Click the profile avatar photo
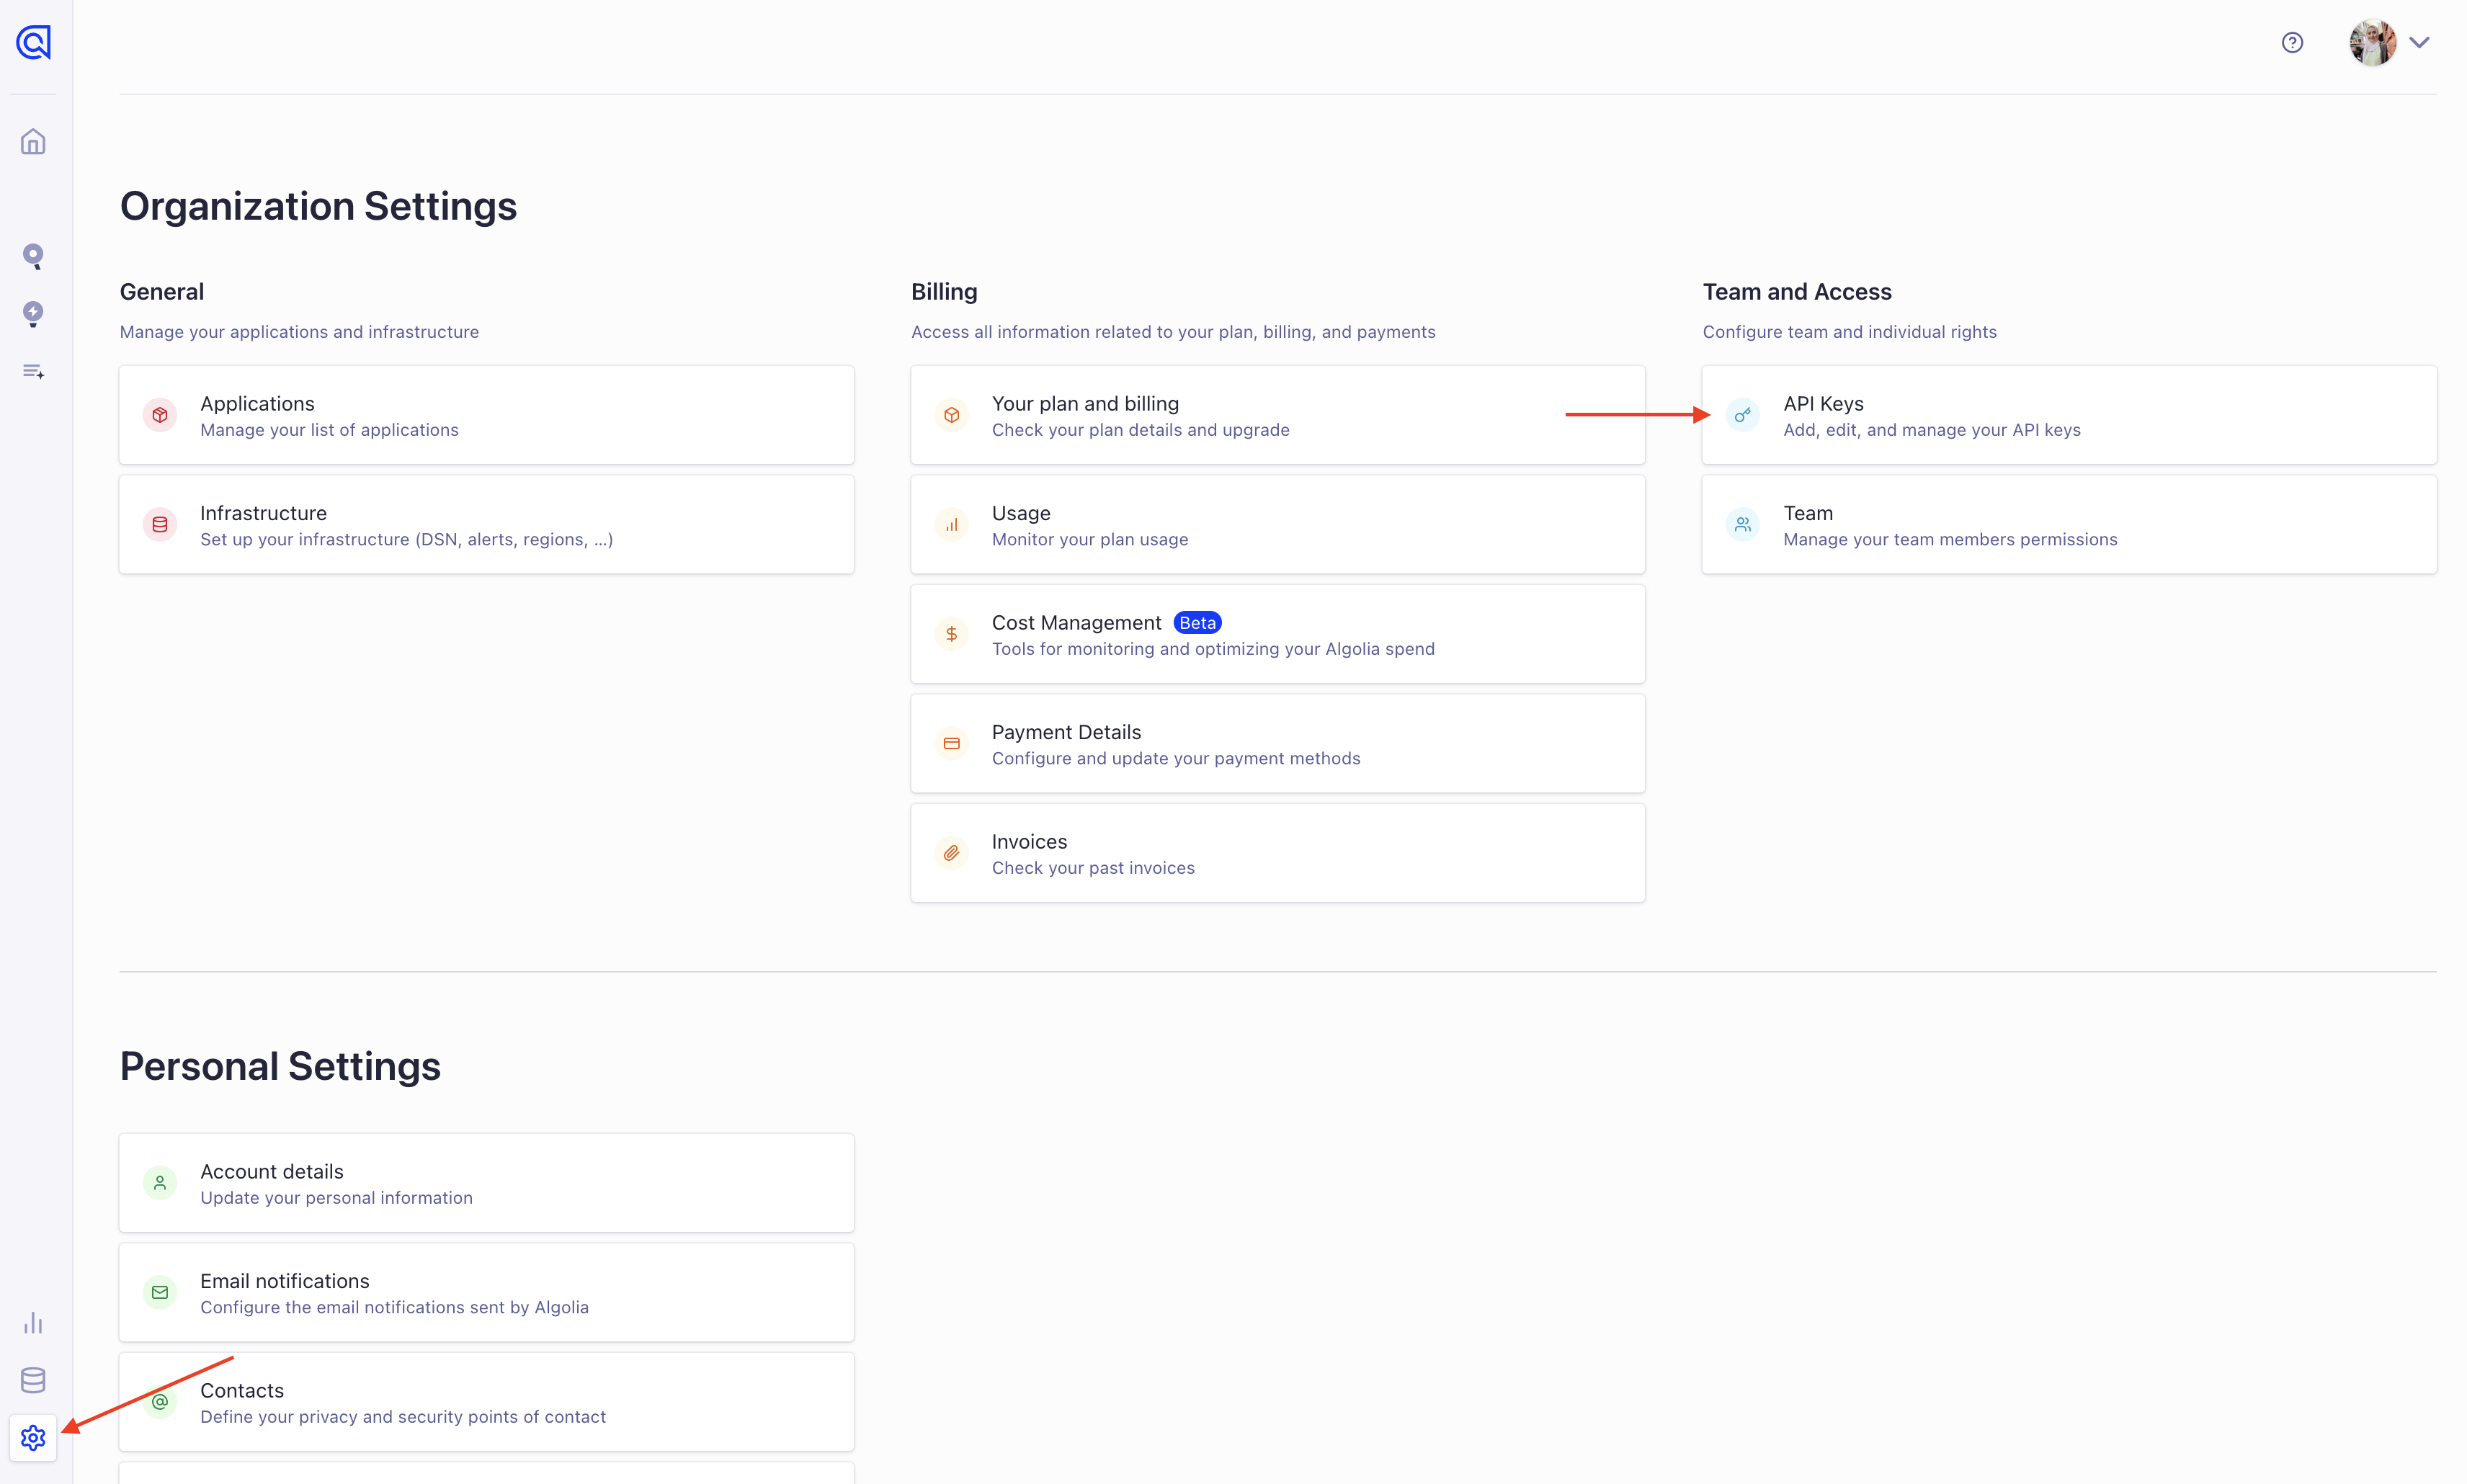2467x1484 pixels. 2372,42
